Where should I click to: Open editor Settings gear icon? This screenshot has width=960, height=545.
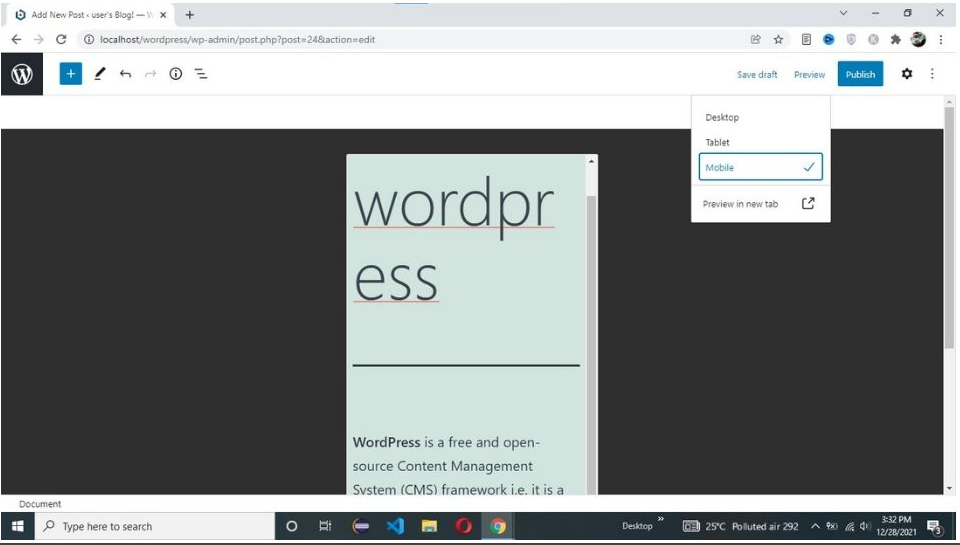(x=907, y=74)
